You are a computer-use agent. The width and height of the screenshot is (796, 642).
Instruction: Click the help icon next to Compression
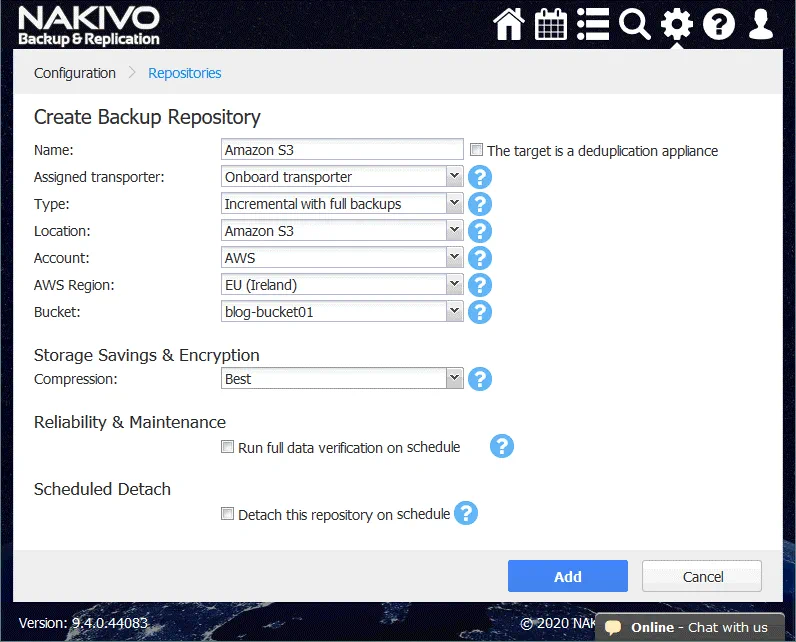[x=480, y=379]
